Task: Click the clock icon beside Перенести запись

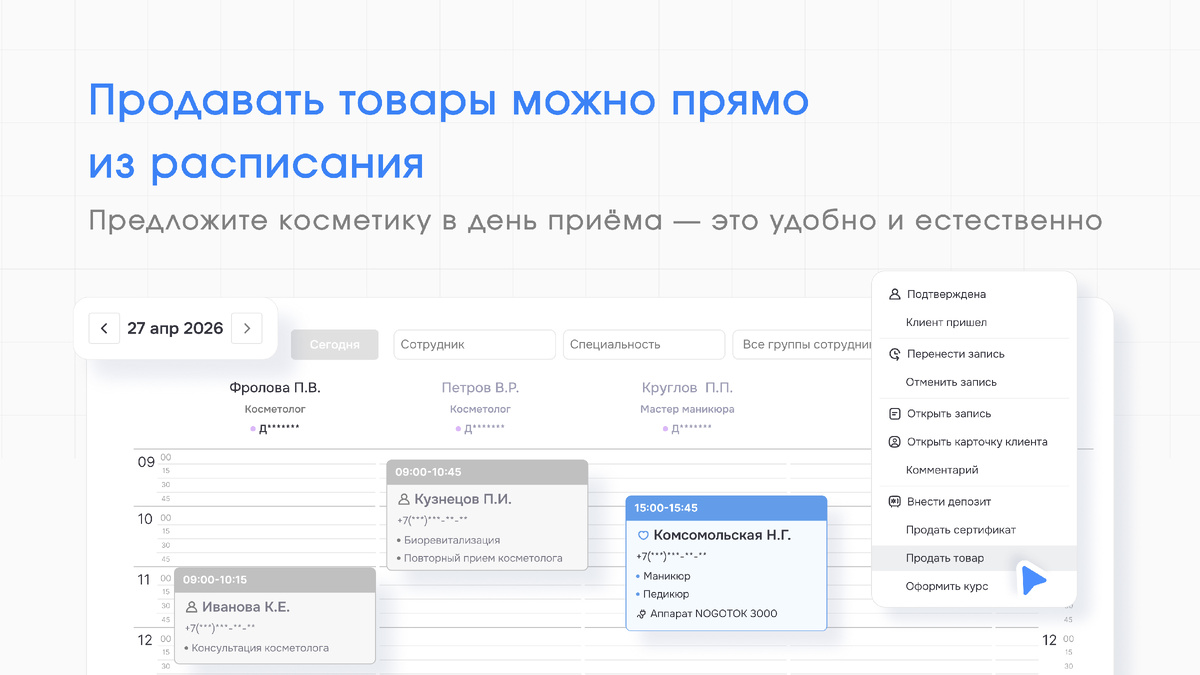Action: pos(895,354)
